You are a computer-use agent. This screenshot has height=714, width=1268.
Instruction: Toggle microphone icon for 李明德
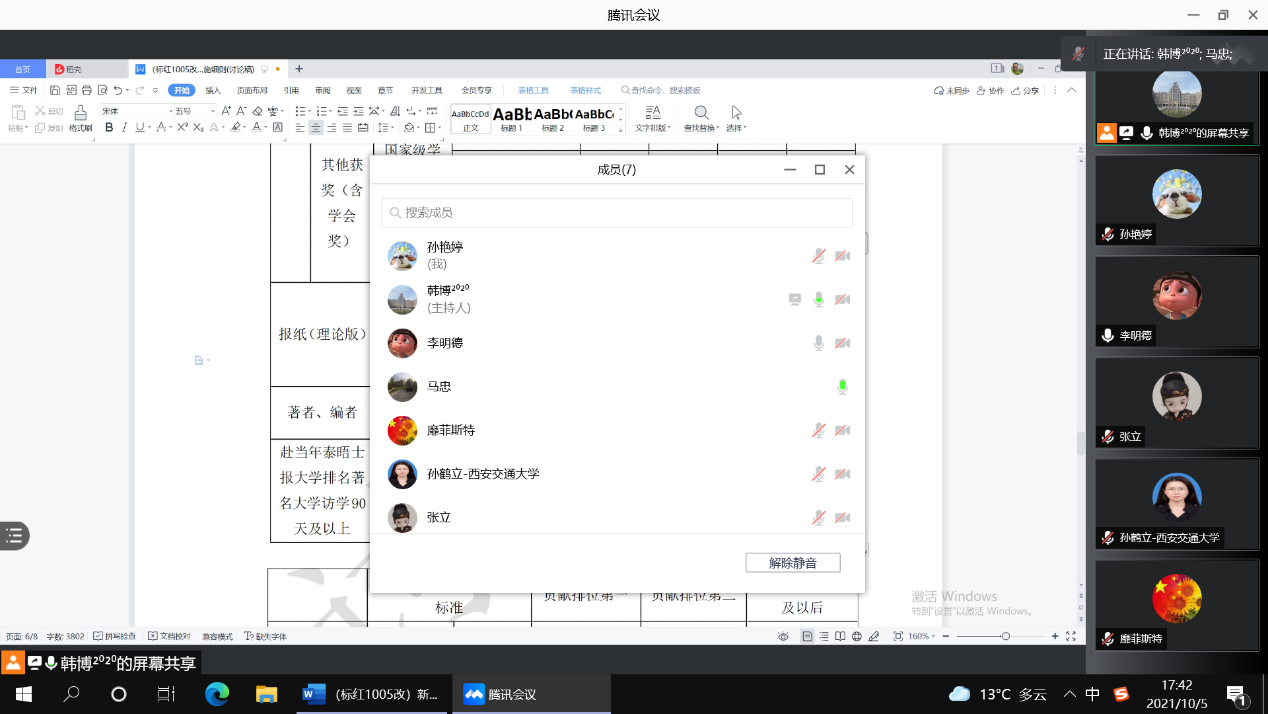818,343
